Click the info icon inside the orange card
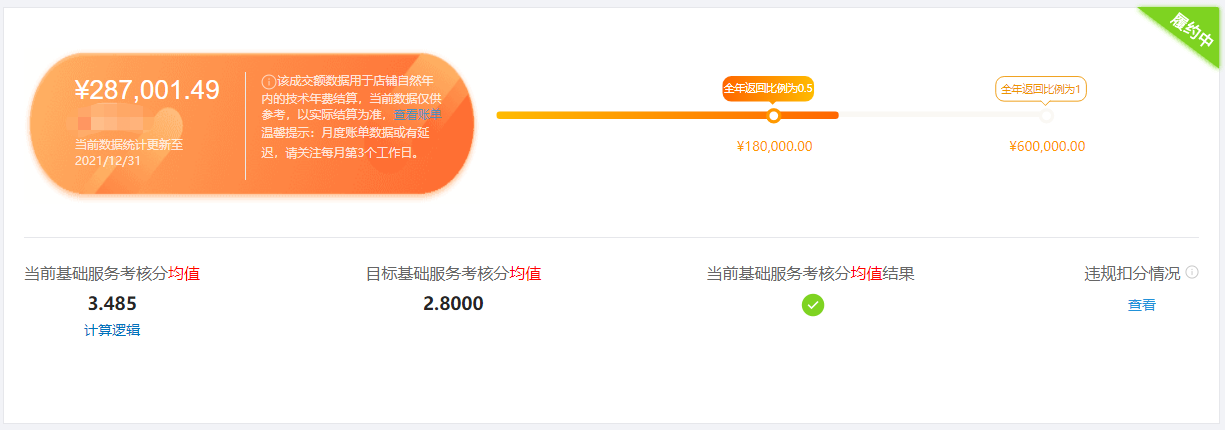This screenshot has height=430, width=1225. (x=269, y=81)
